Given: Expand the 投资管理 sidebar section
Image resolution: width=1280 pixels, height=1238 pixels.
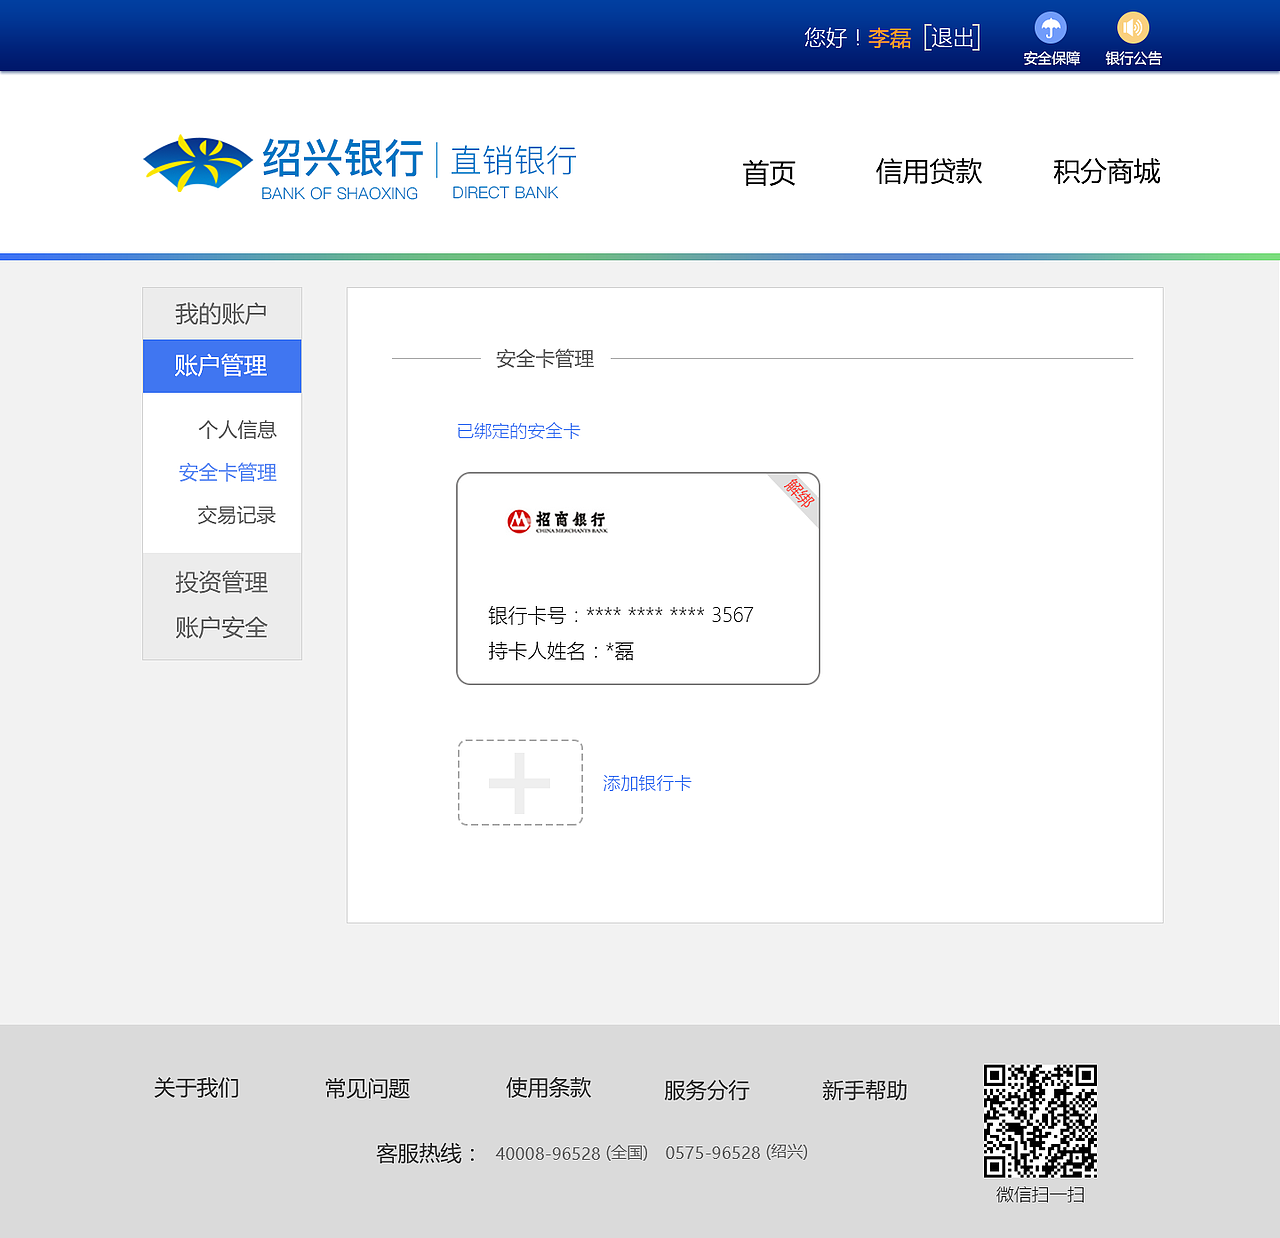Looking at the screenshot, I should click(221, 582).
